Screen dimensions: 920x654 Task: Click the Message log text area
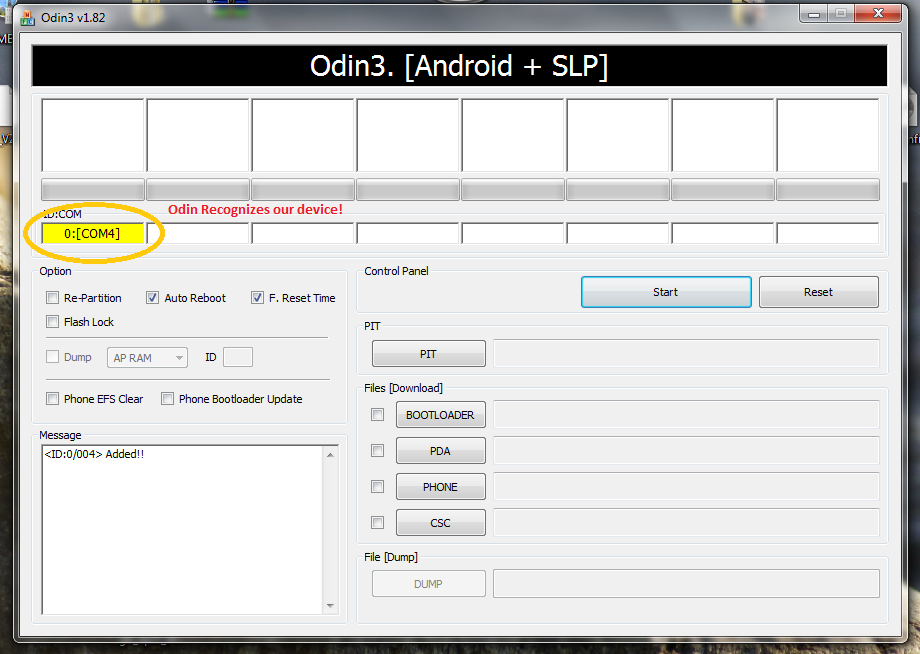tap(183, 530)
